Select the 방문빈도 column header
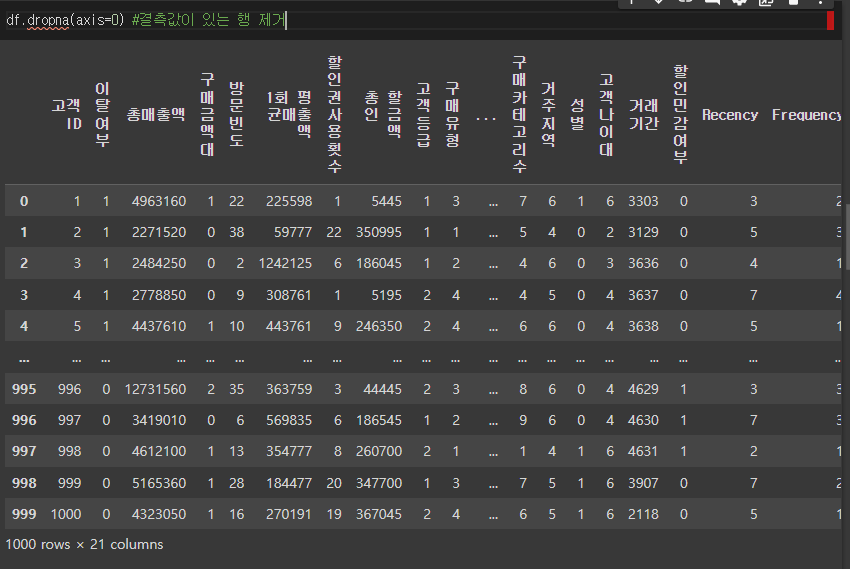 pyautogui.click(x=236, y=114)
